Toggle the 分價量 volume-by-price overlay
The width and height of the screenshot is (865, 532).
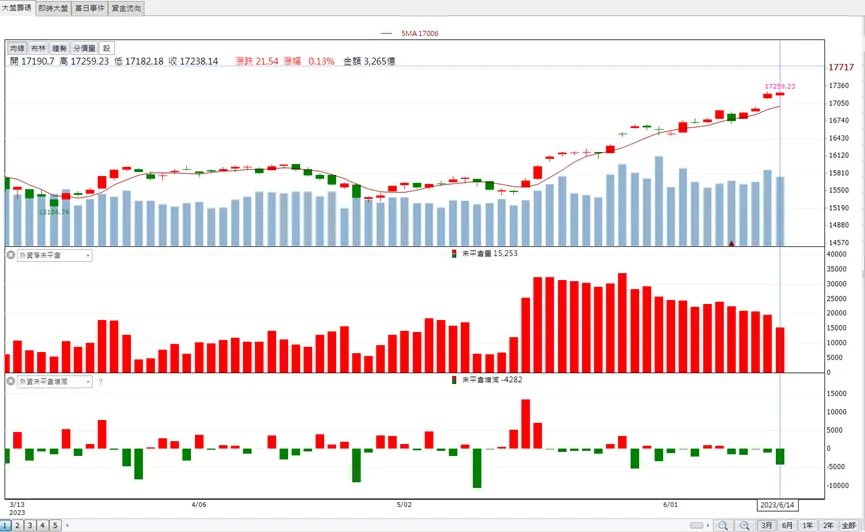(x=84, y=49)
